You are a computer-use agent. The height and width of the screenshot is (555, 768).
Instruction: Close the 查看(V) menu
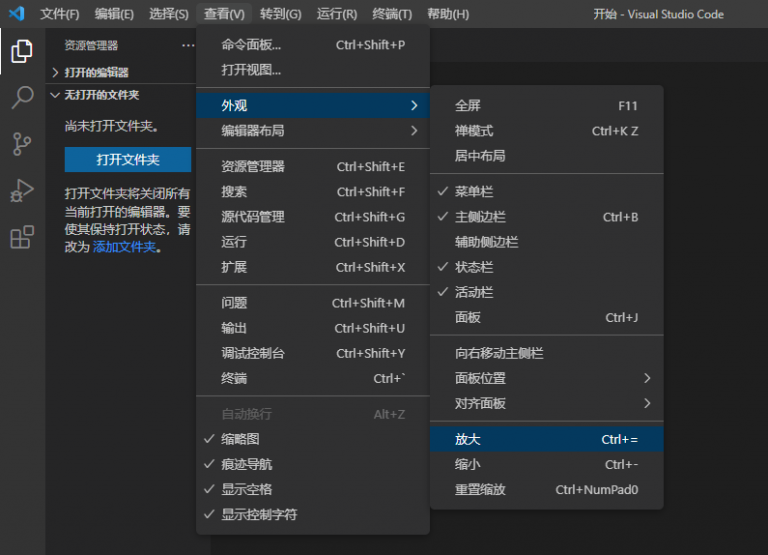(x=224, y=14)
